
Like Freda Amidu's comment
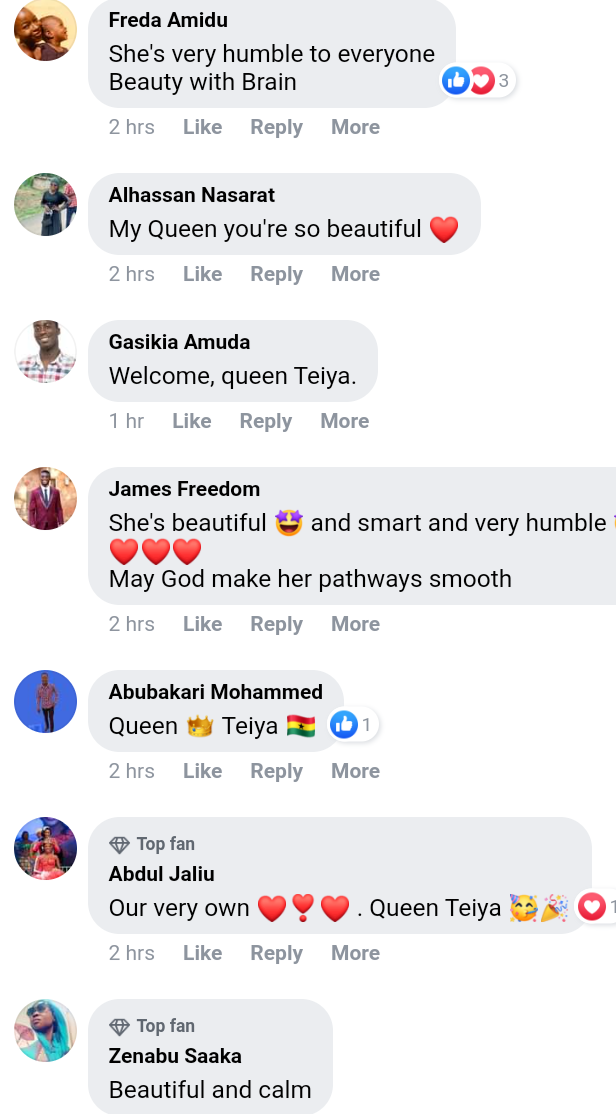click(202, 127)
